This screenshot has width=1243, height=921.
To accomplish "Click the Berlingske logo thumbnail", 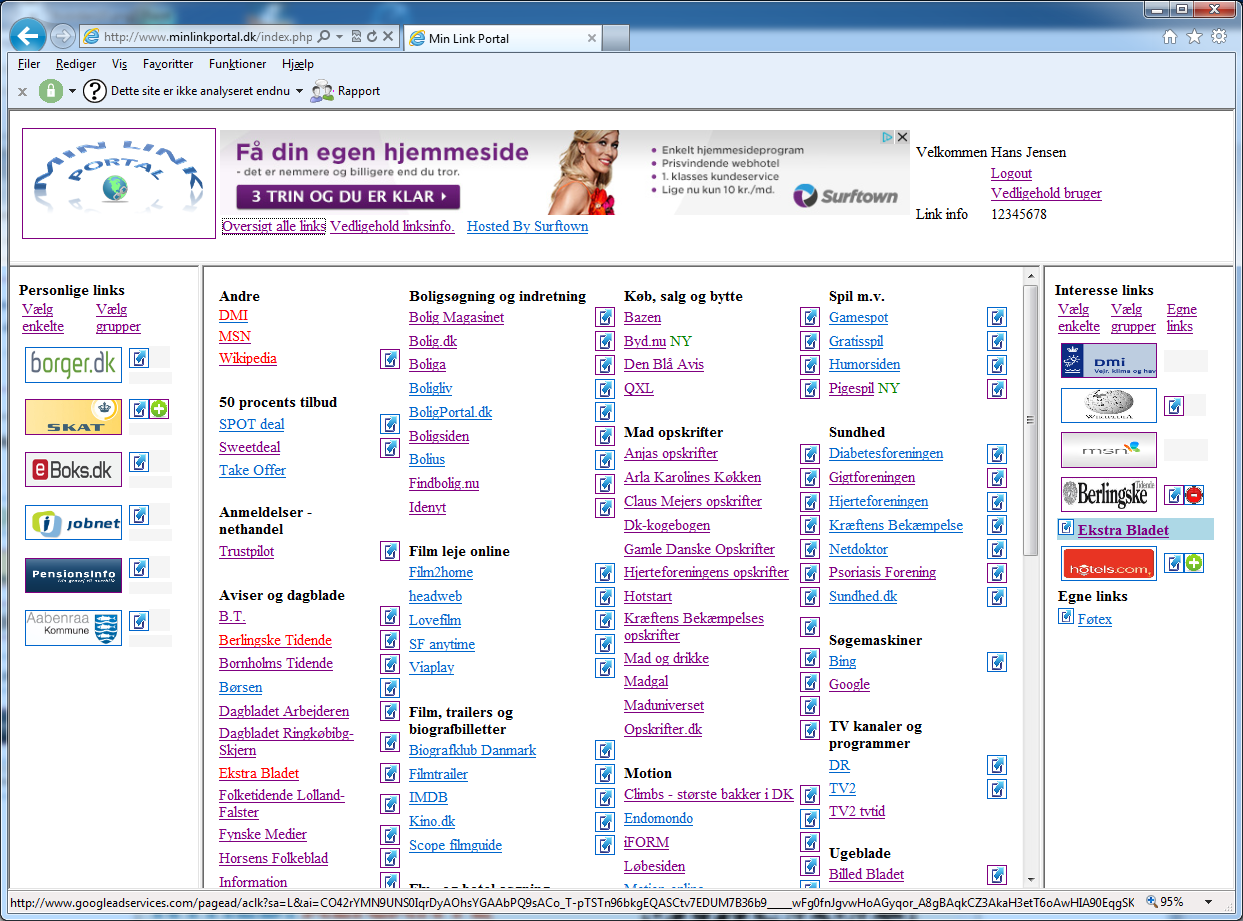I will click(x=1109, y=496).
